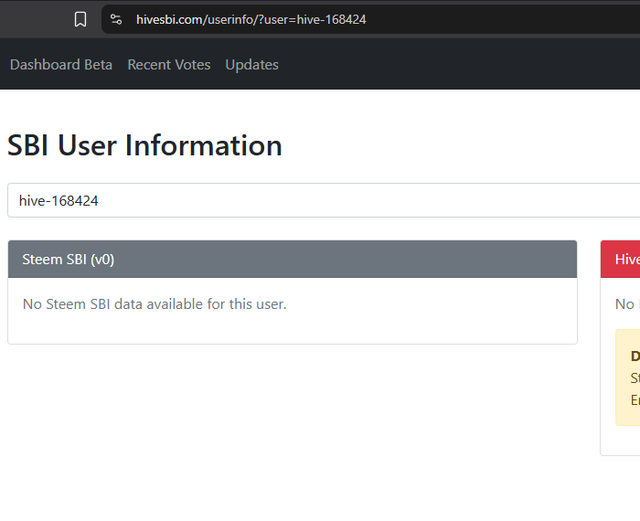
Task: Focus the username field containing hive-168424
Action: pos(324,200)
